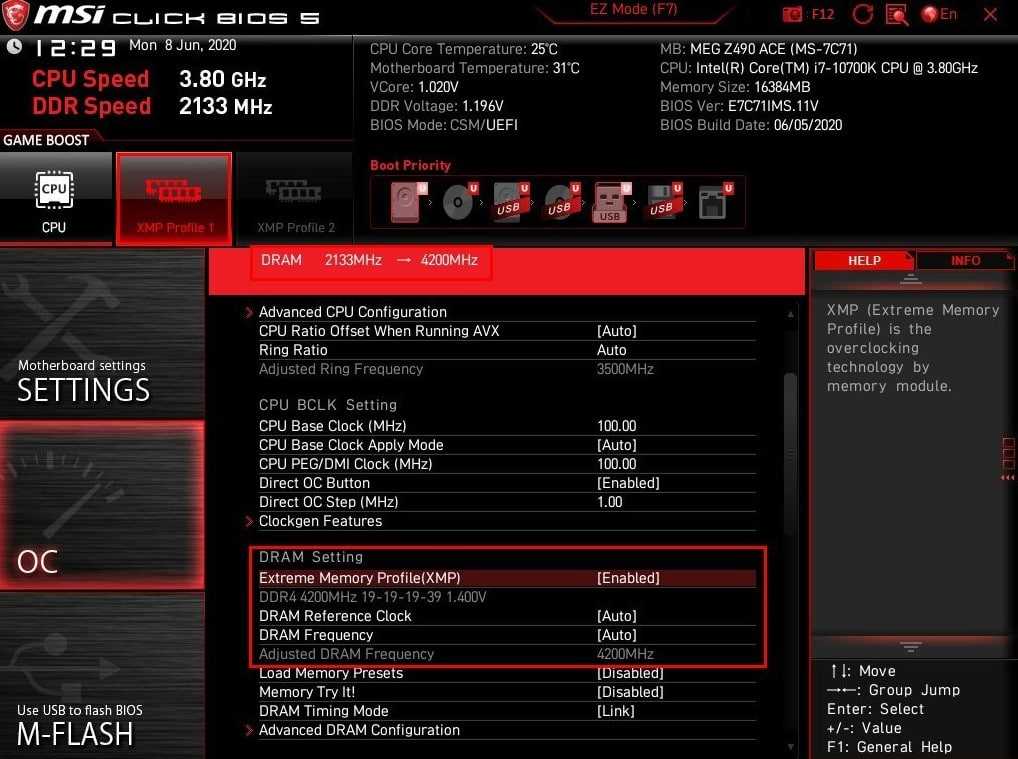Select the USB CD/DVD boot device icon
Image resolution: width=1018 pixels, height=759 pixels.
[x=562, y=201]
